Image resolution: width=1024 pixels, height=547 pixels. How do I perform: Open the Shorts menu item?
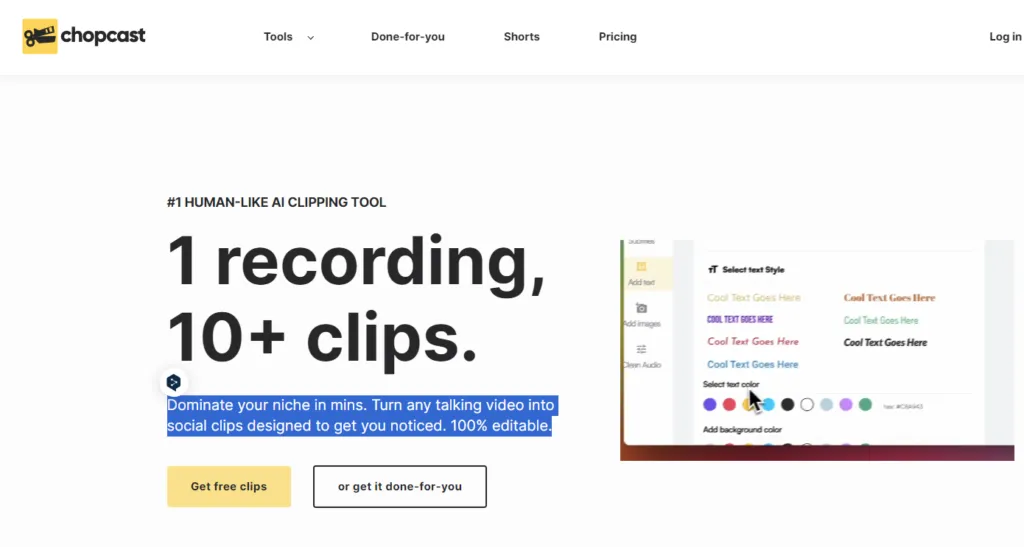pos(521,37)
